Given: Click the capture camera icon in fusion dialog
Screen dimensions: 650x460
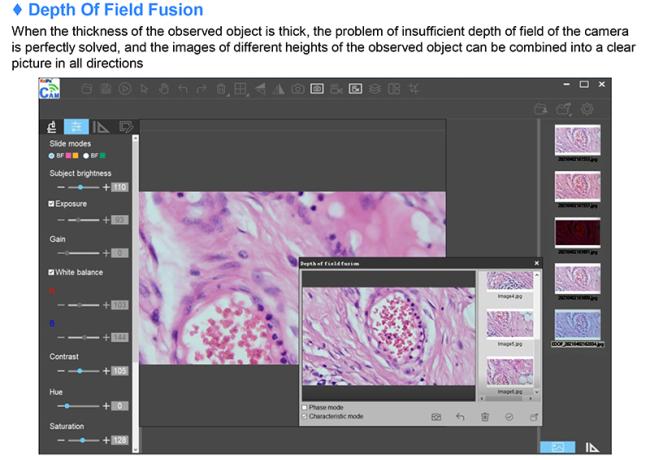Looking at the screenshot, I should [x=436, y=416].
